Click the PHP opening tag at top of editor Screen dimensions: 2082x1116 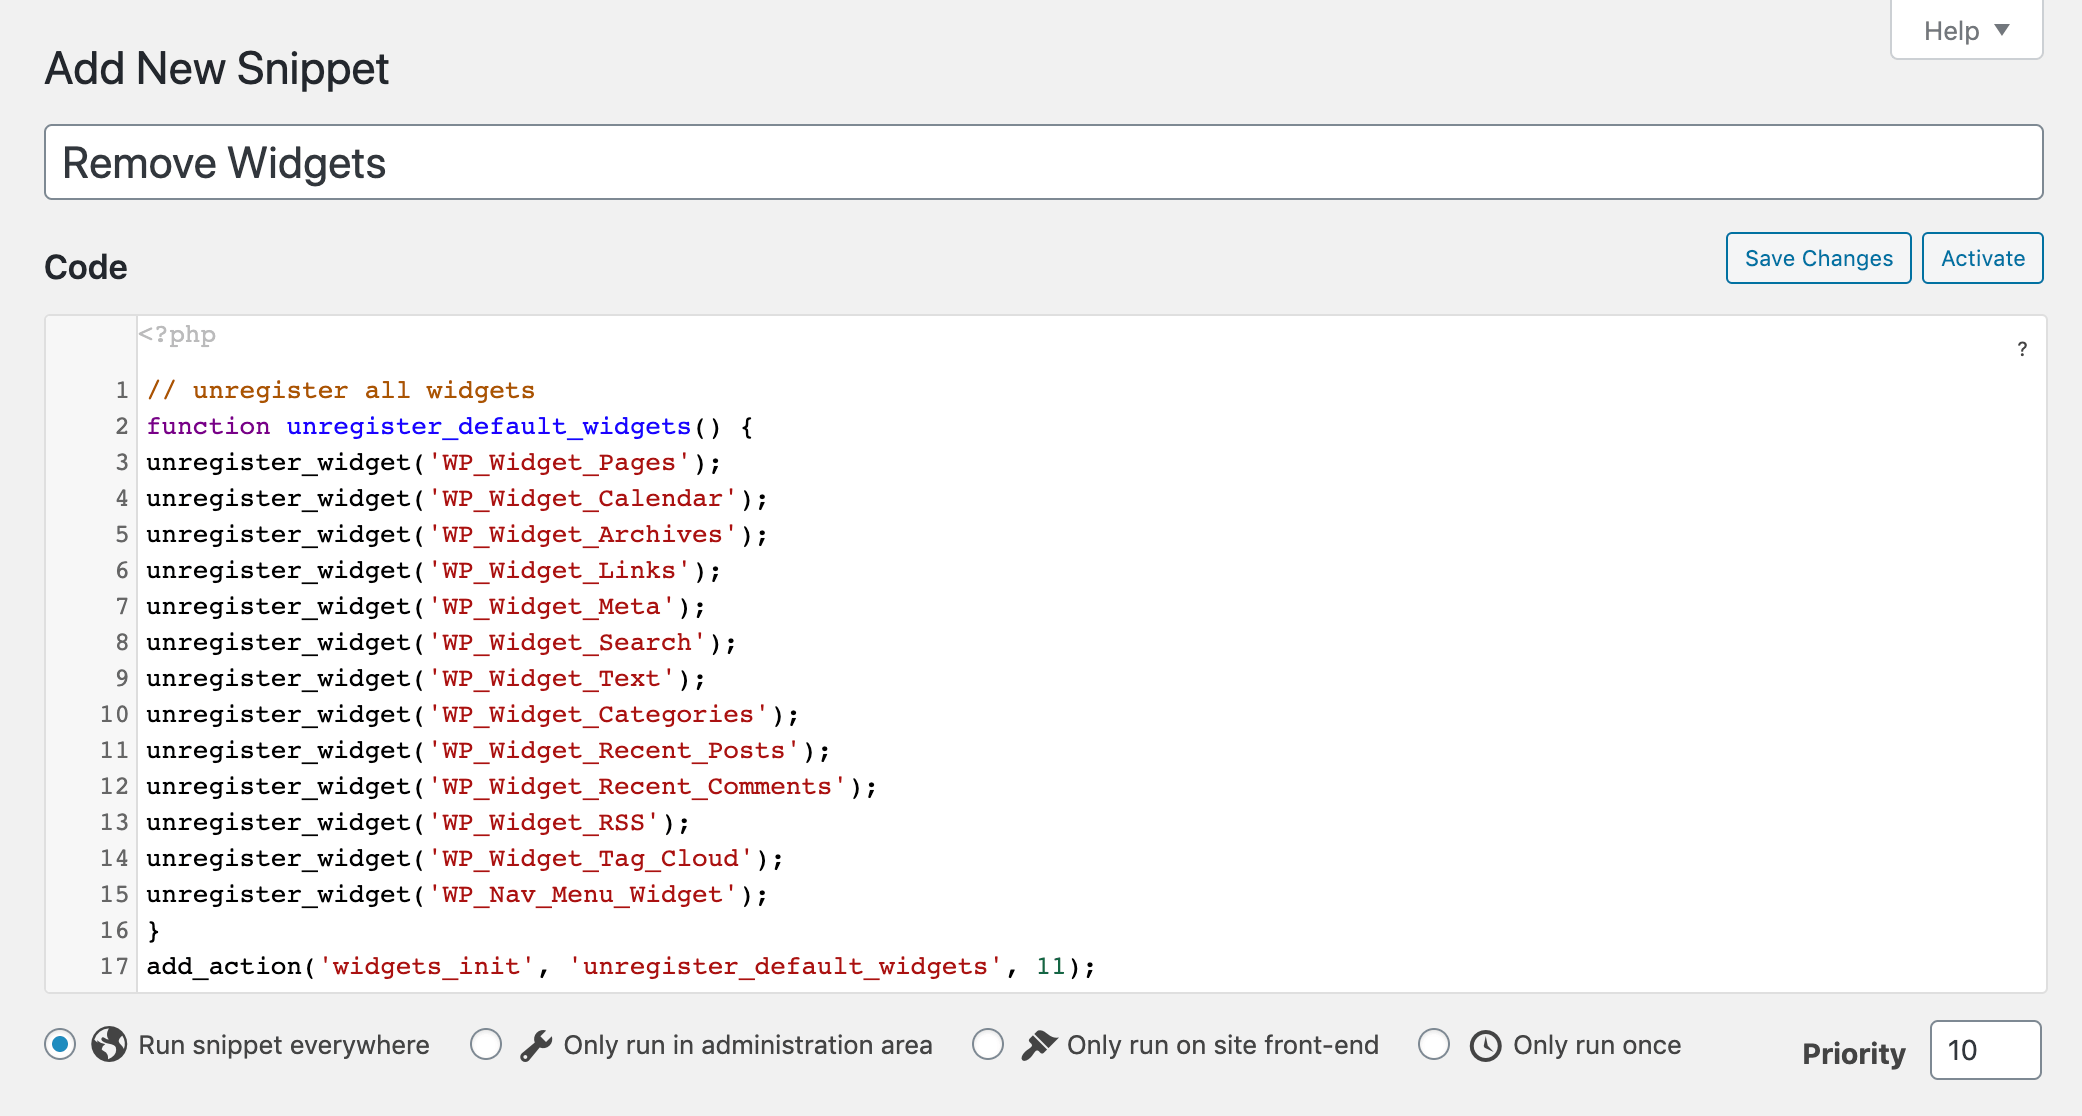coord(178,333)
